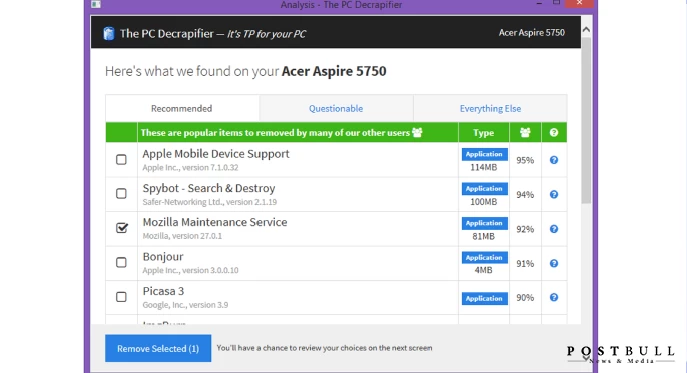This screenshot has width=687, height=373.
Task: Click 'Apple Inc., version 7.1.0.32' text
Action: pyautogui.click(x=190, y=167)
